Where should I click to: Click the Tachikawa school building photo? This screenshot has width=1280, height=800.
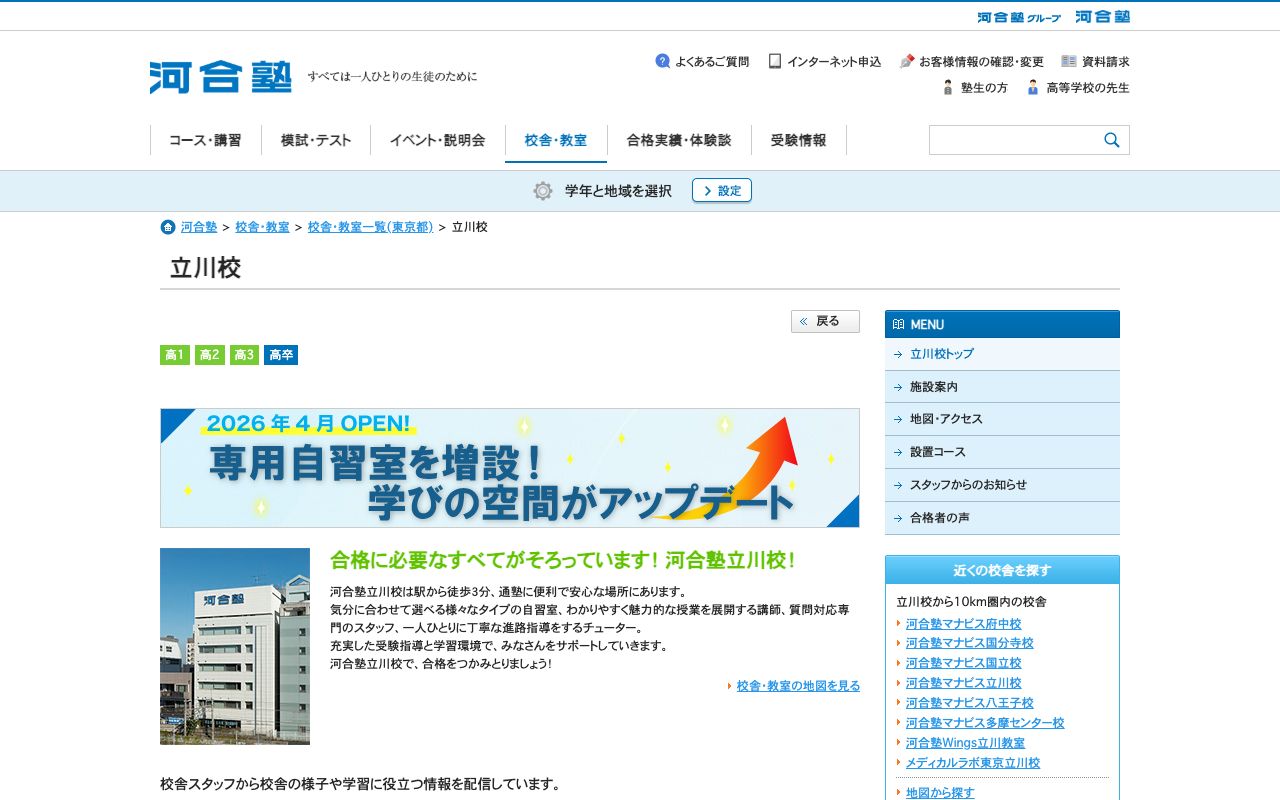235,646
